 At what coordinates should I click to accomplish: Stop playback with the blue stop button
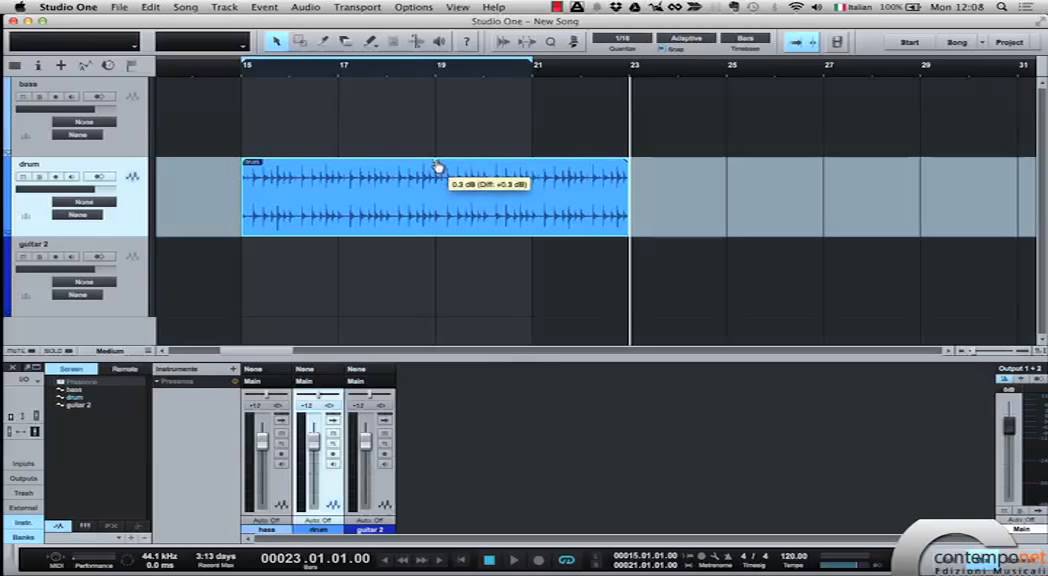coord(489,560)
